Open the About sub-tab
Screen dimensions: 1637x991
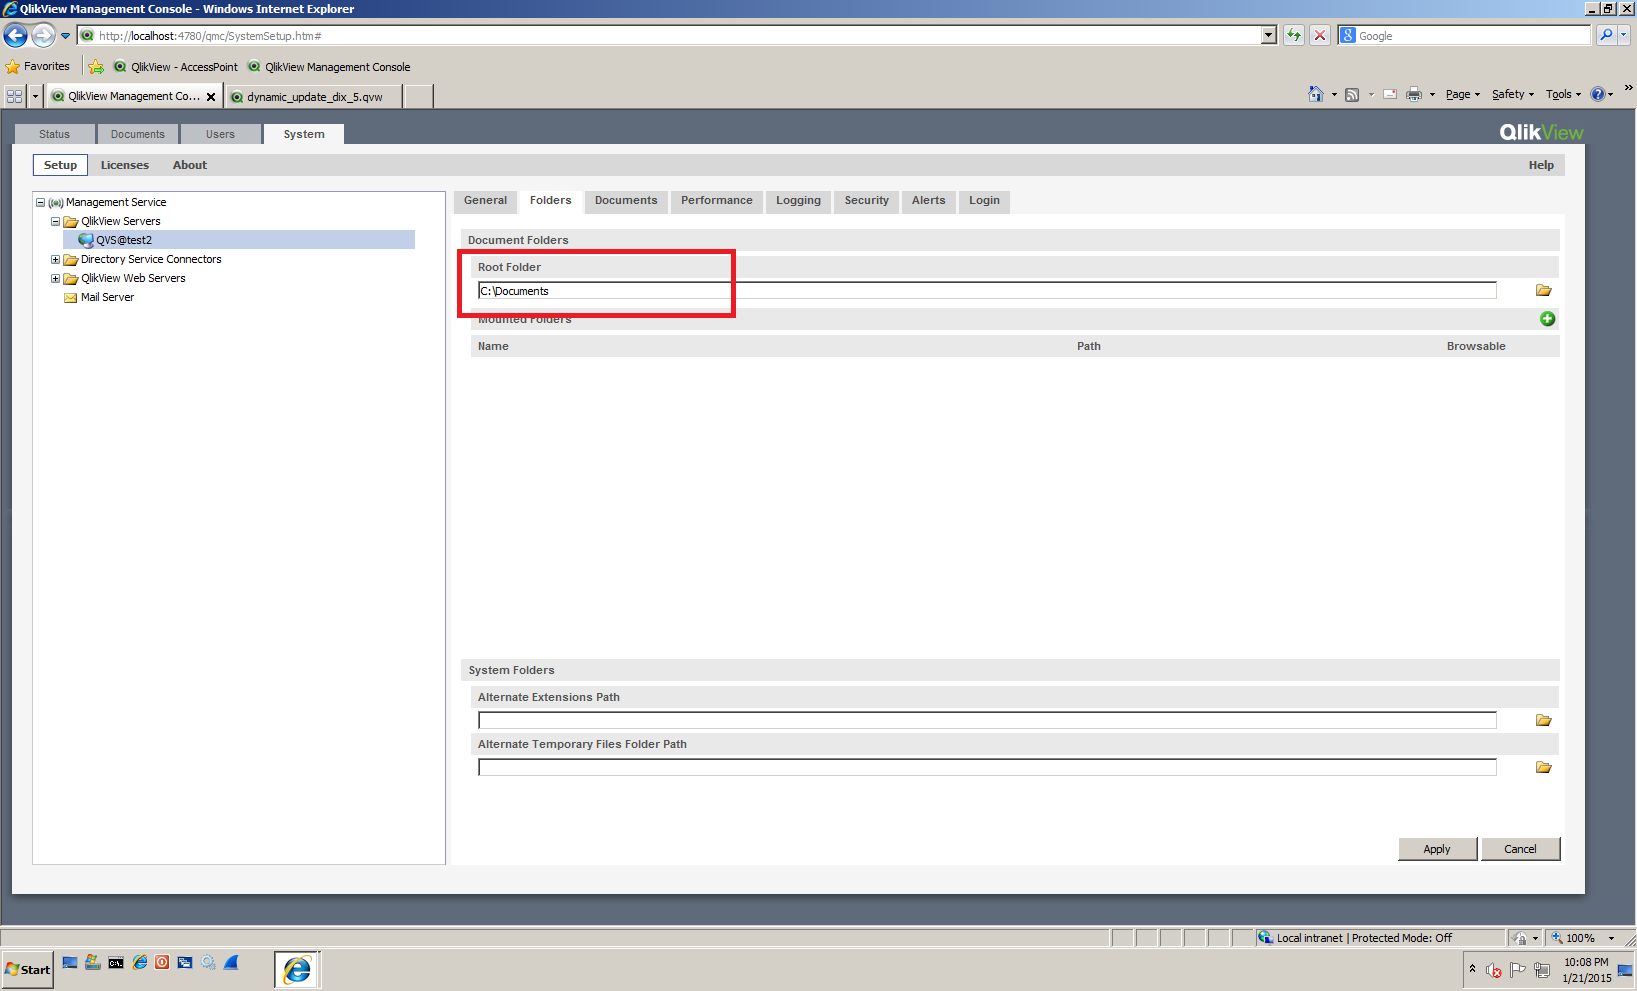click(190, 166)
